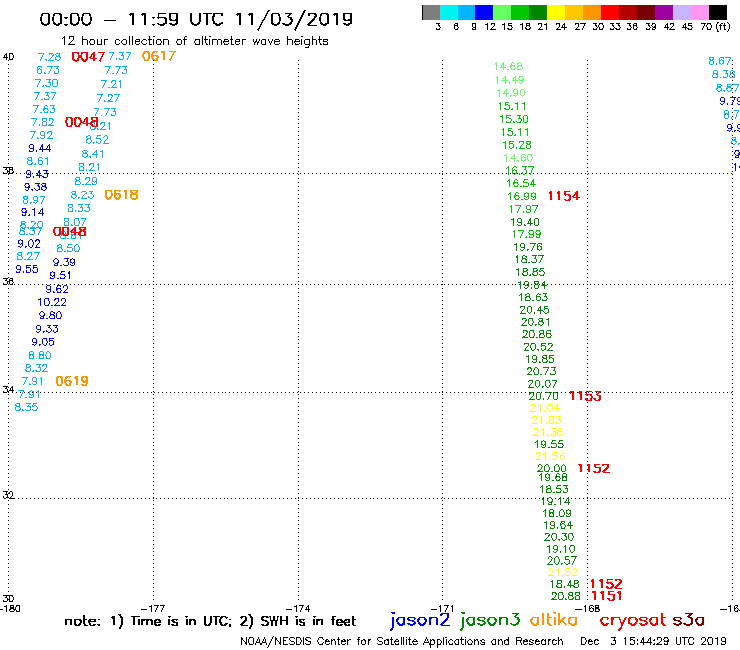Select the wave height reading '6.73'
This screenshot has height=650, width=740.
[48, 70]
